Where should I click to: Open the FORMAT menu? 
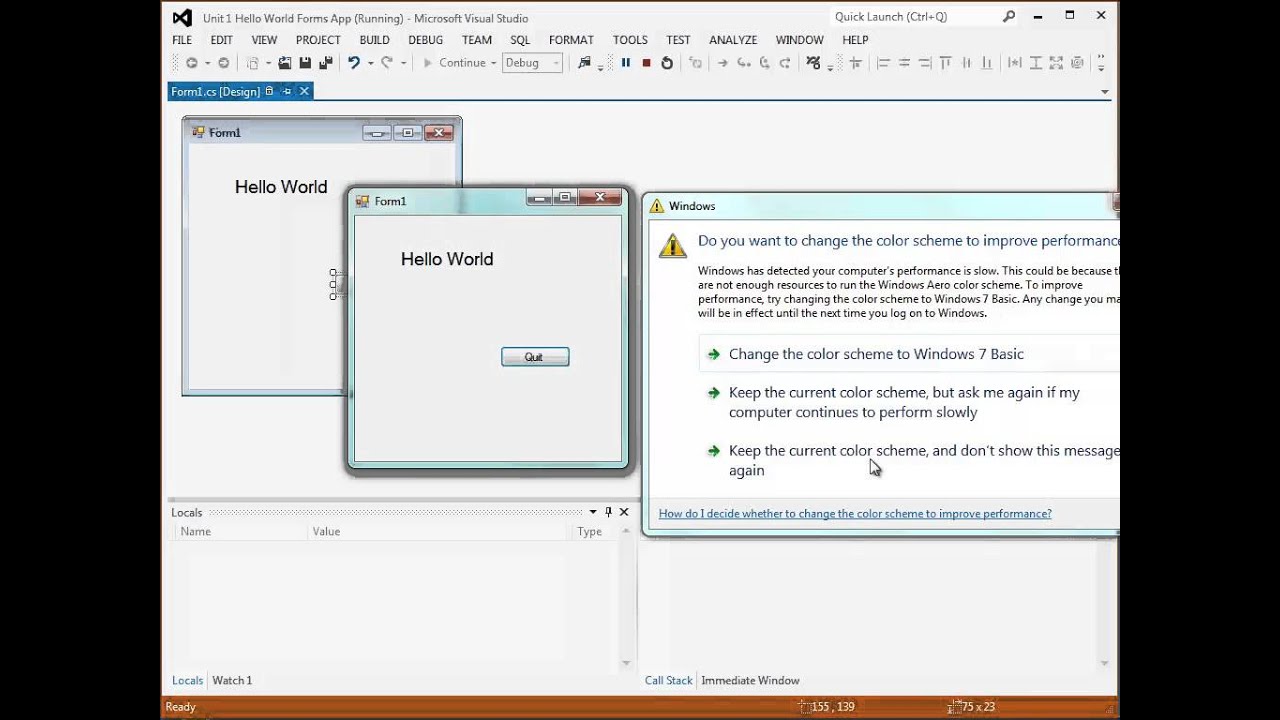point(571,40)
